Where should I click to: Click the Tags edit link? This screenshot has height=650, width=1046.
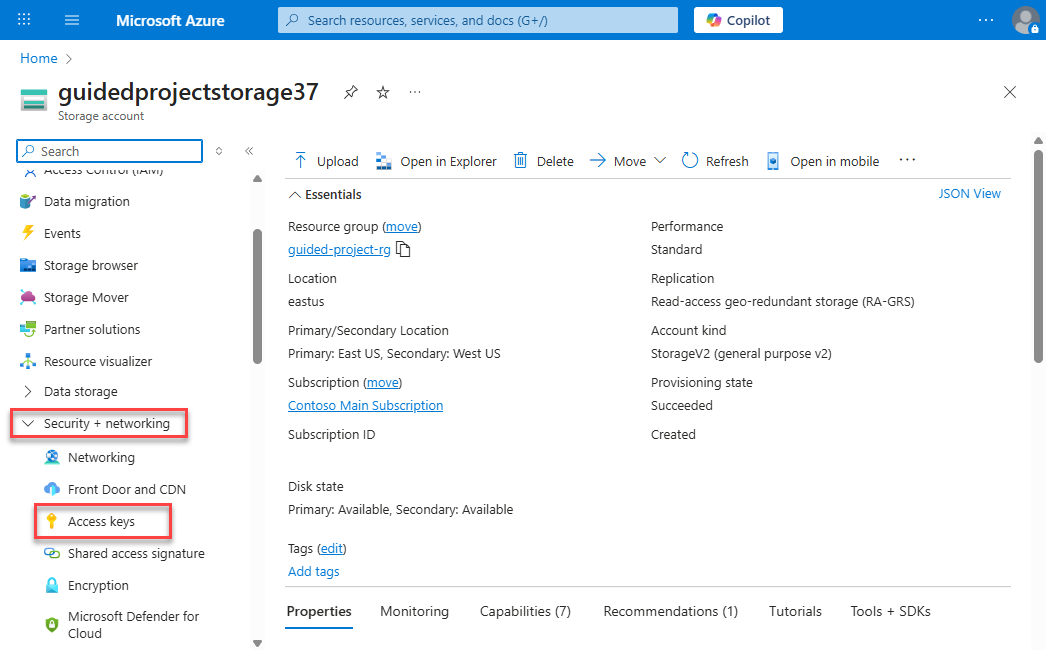(332, 549)
